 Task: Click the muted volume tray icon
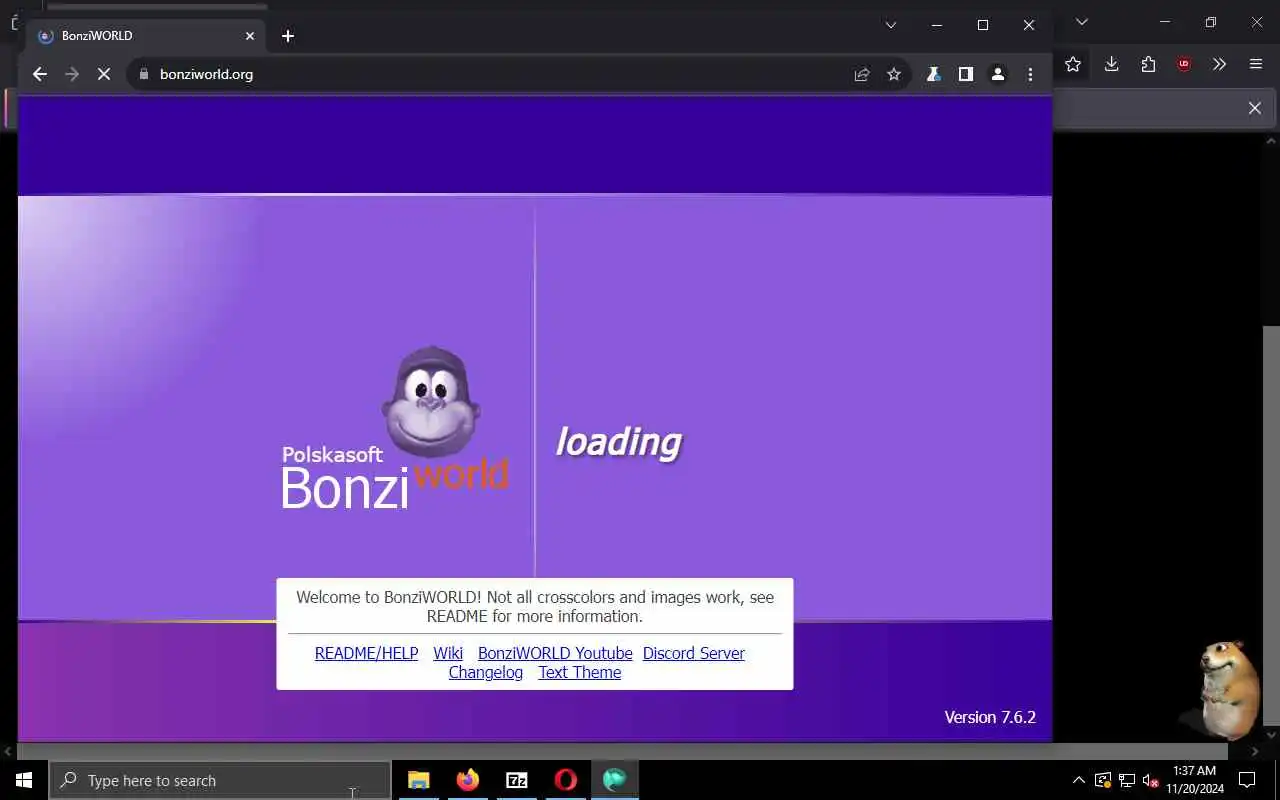click(x=1151, y=780)
